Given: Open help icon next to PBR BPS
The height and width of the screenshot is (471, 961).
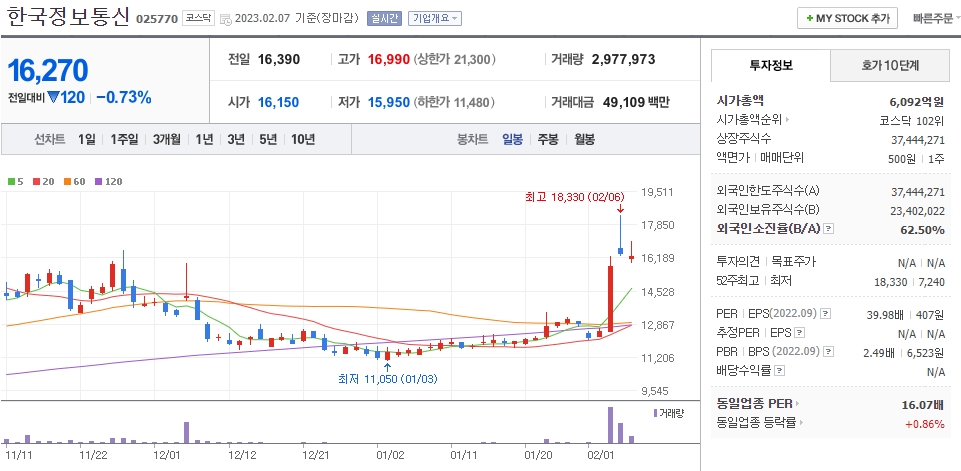Looking at the screenshot, I should tap(829, 352).
